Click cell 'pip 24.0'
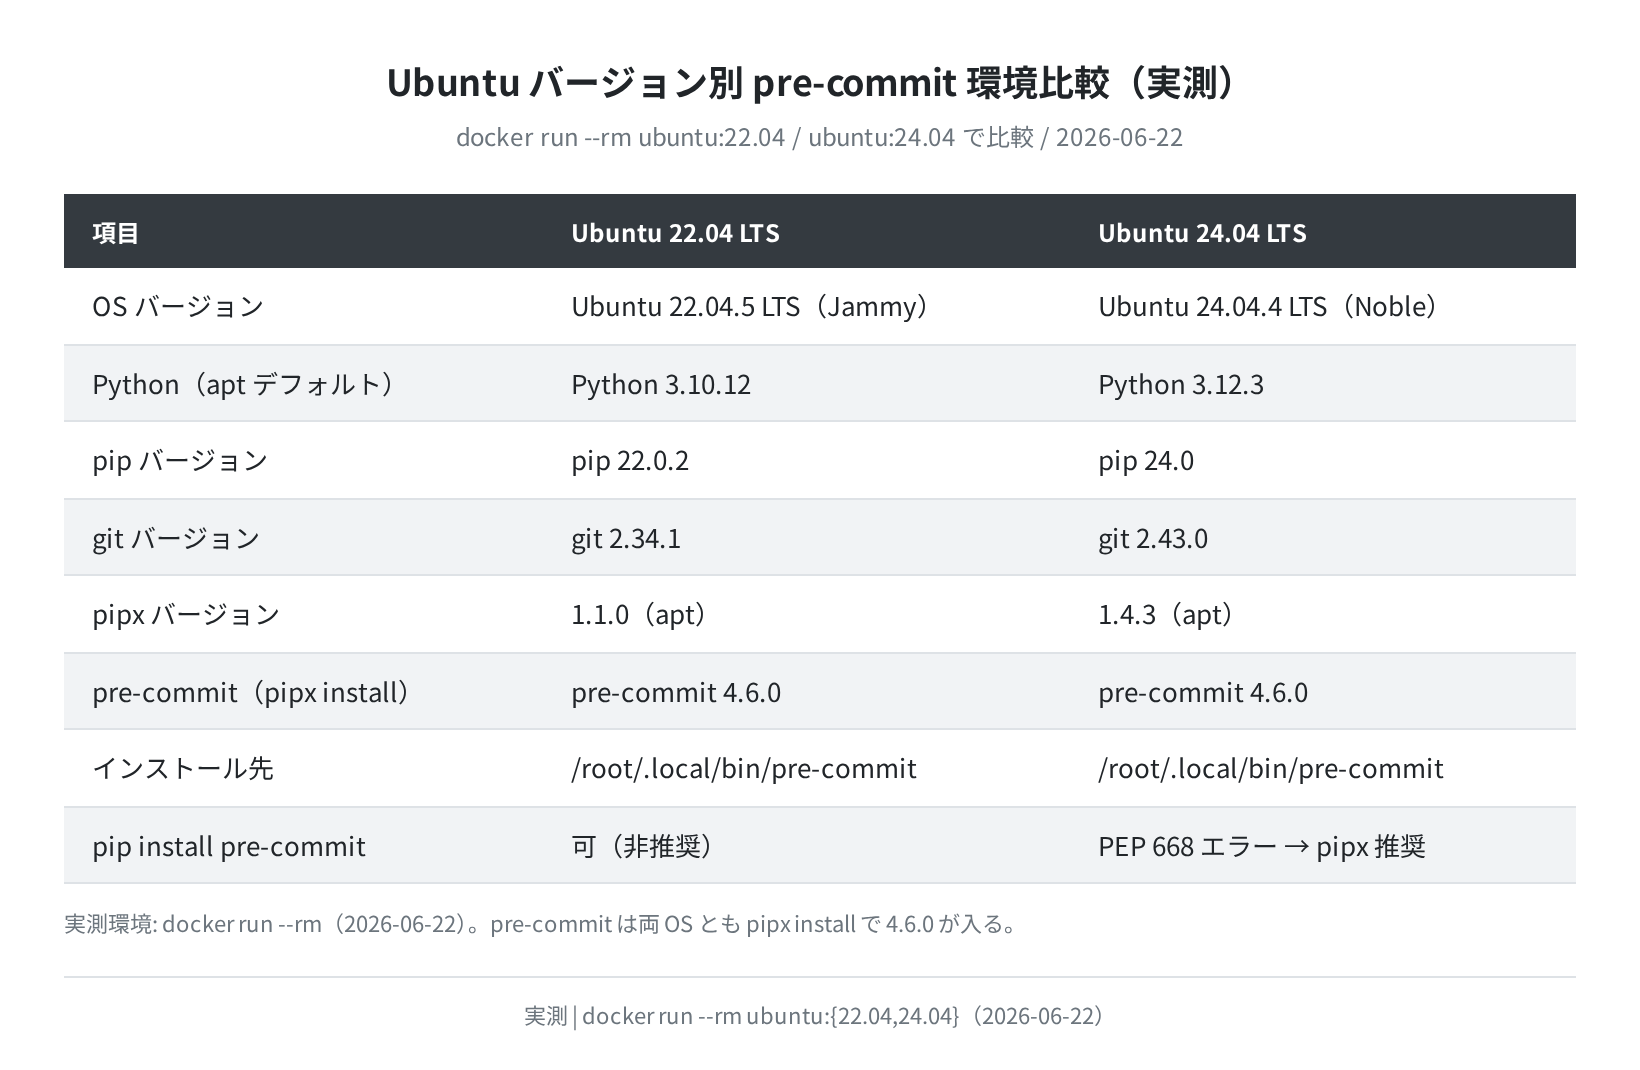This screenshot has height=1070, width=1640. coord(1146,460)
